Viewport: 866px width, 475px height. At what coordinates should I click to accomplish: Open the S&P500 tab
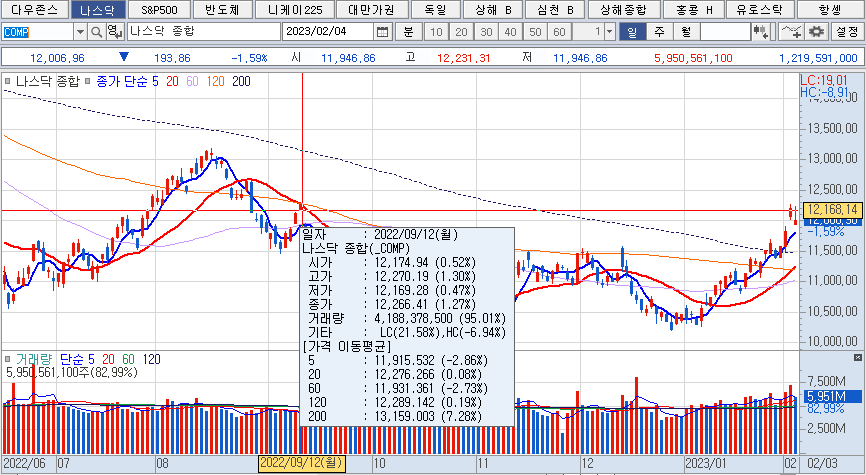(159, 9)
